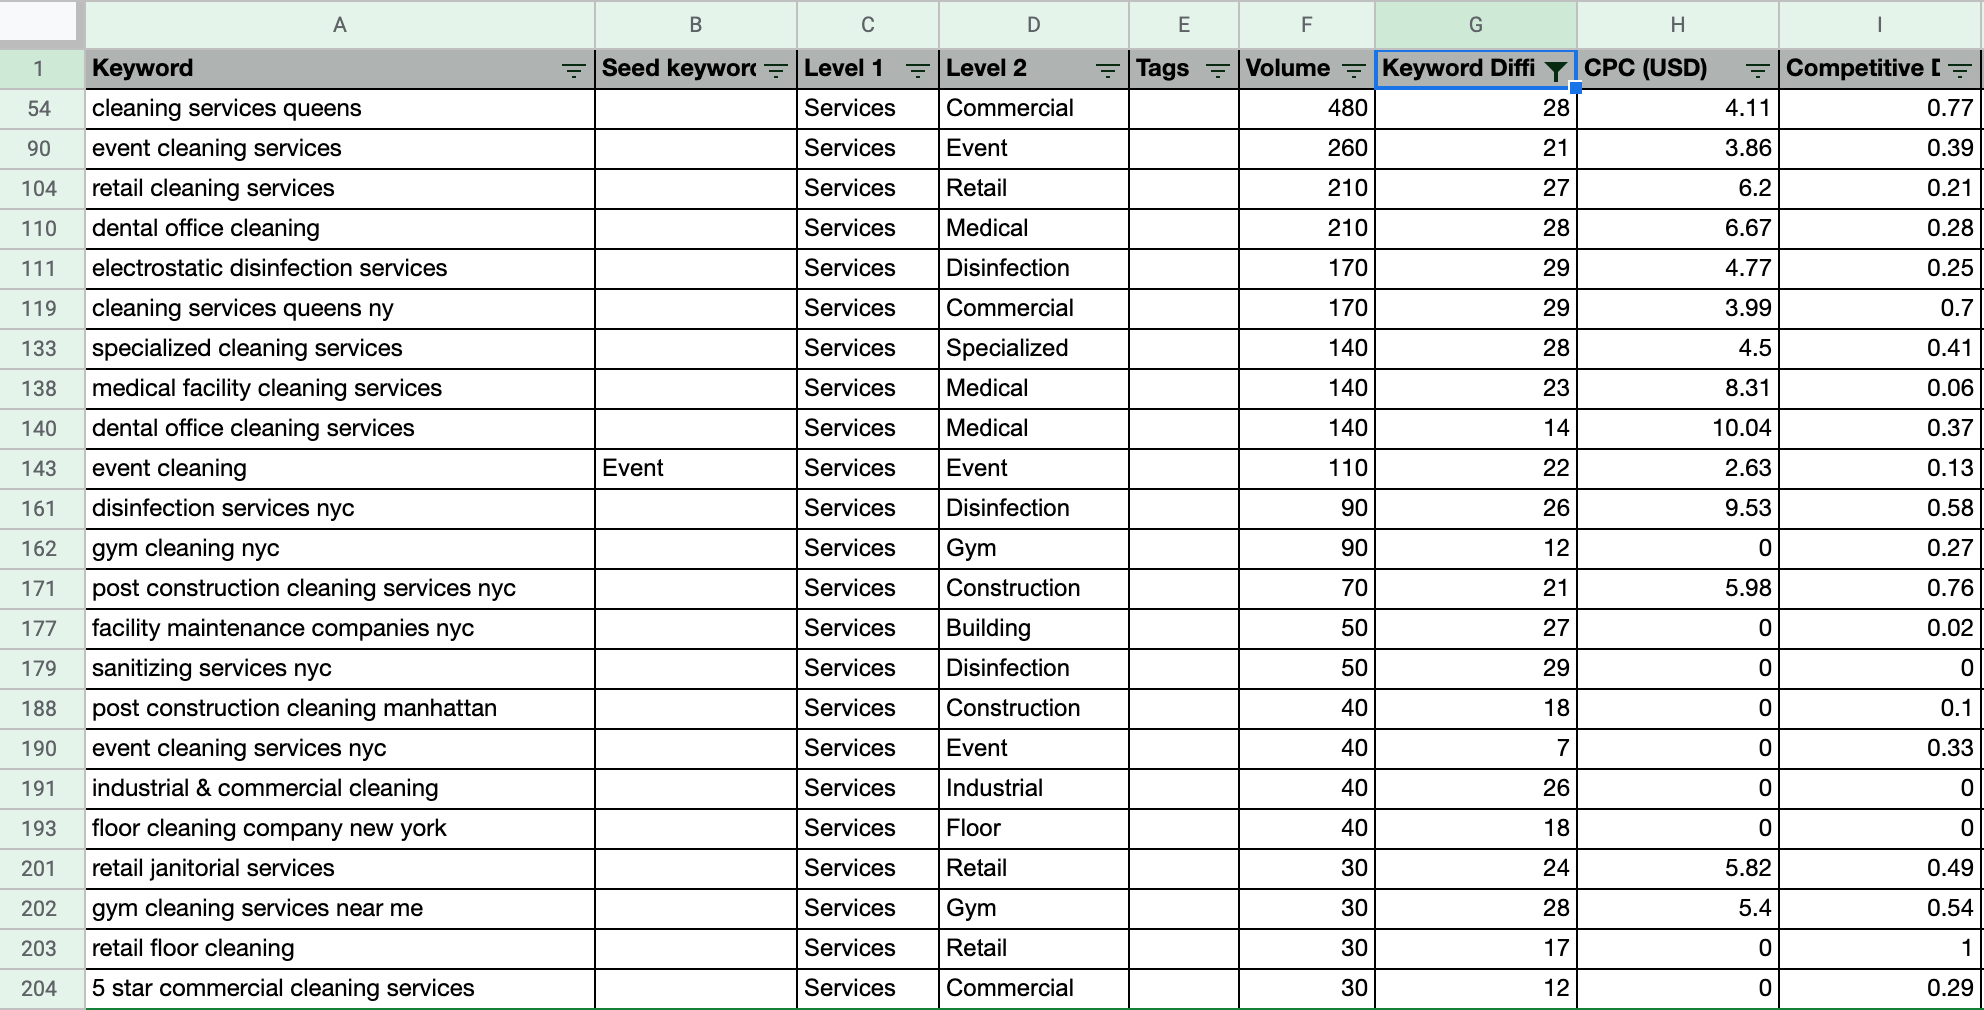
Task: Click the 'Floor' Level 2 cell
Action: [1034, 829]
